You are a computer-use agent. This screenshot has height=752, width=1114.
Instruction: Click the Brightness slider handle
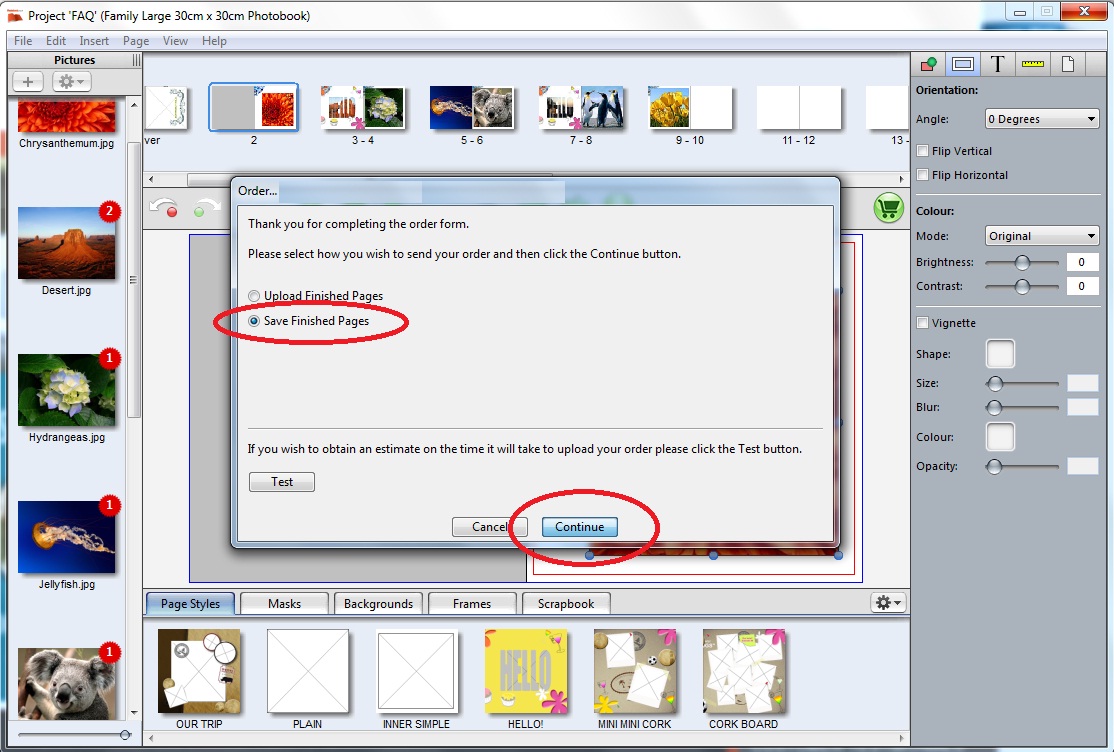point(1022,263)
